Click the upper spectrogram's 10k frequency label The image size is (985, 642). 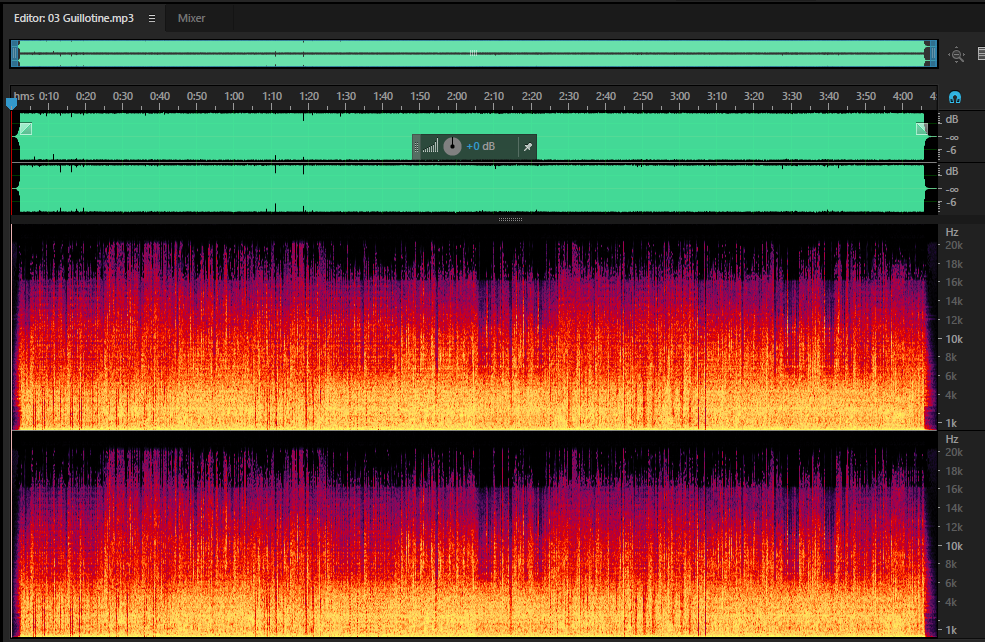pyautogui.click(x=954, y=339)
